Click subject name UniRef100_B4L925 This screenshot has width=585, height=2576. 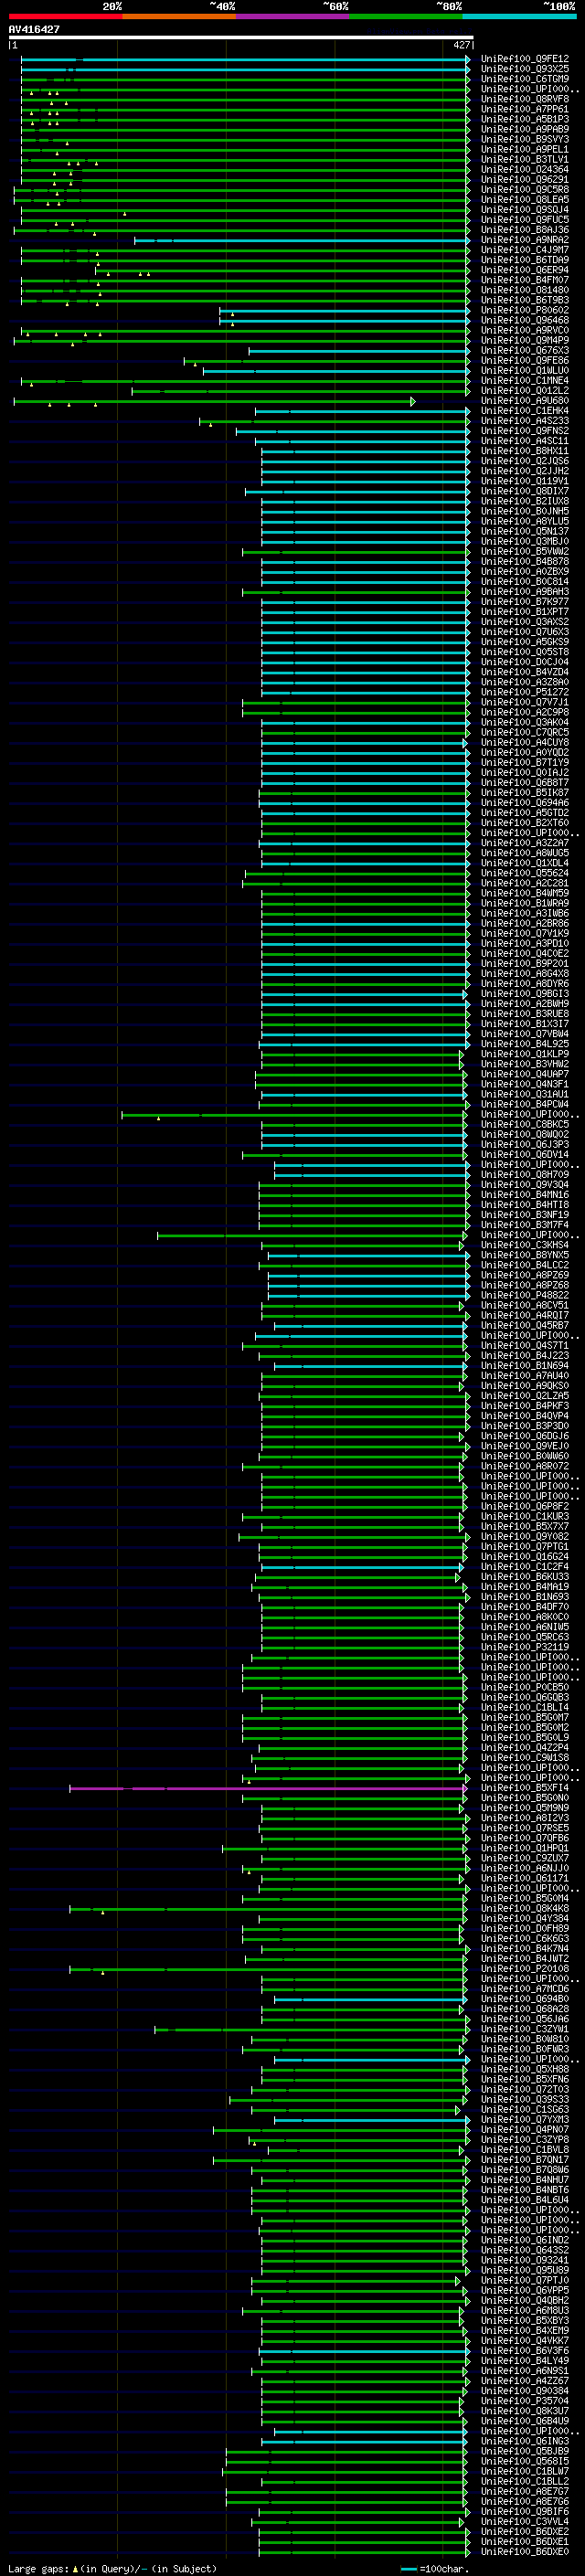(x=525, y=1044)
